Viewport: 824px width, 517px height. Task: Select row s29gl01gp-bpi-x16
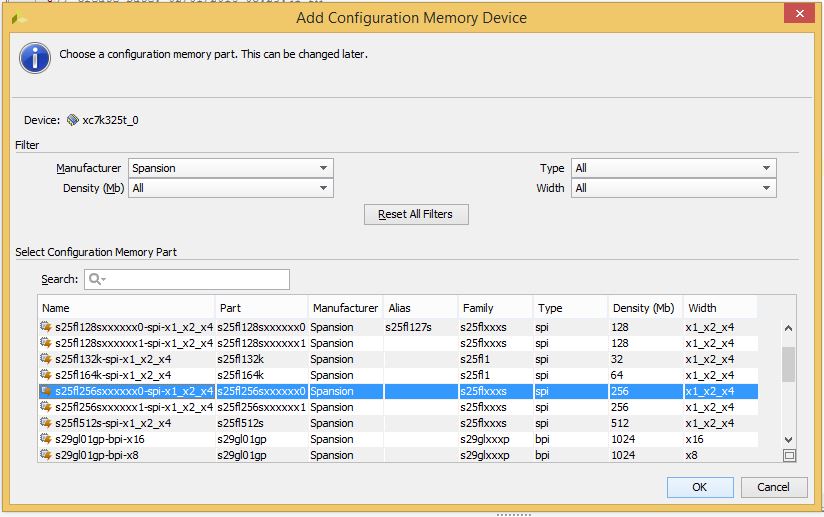coord(398,439)
